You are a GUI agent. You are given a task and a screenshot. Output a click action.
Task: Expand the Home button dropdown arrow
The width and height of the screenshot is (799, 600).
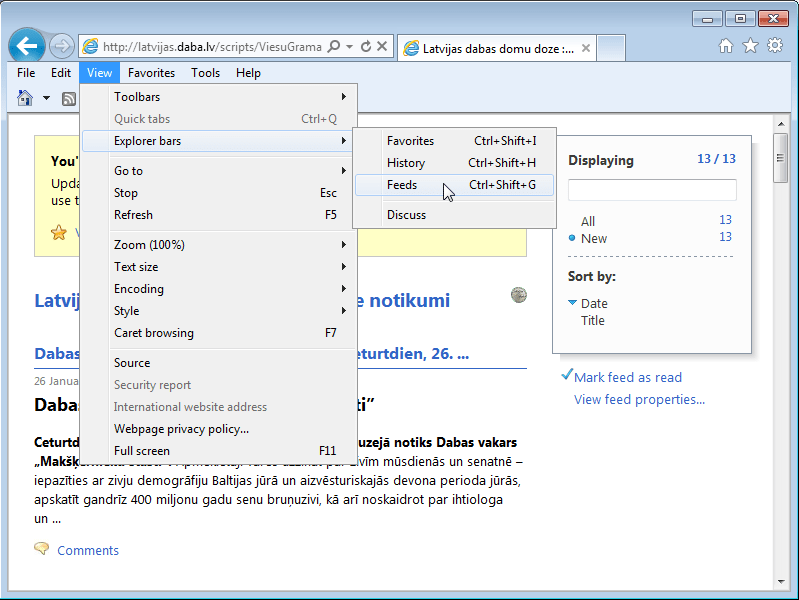(x=46, y=97)
